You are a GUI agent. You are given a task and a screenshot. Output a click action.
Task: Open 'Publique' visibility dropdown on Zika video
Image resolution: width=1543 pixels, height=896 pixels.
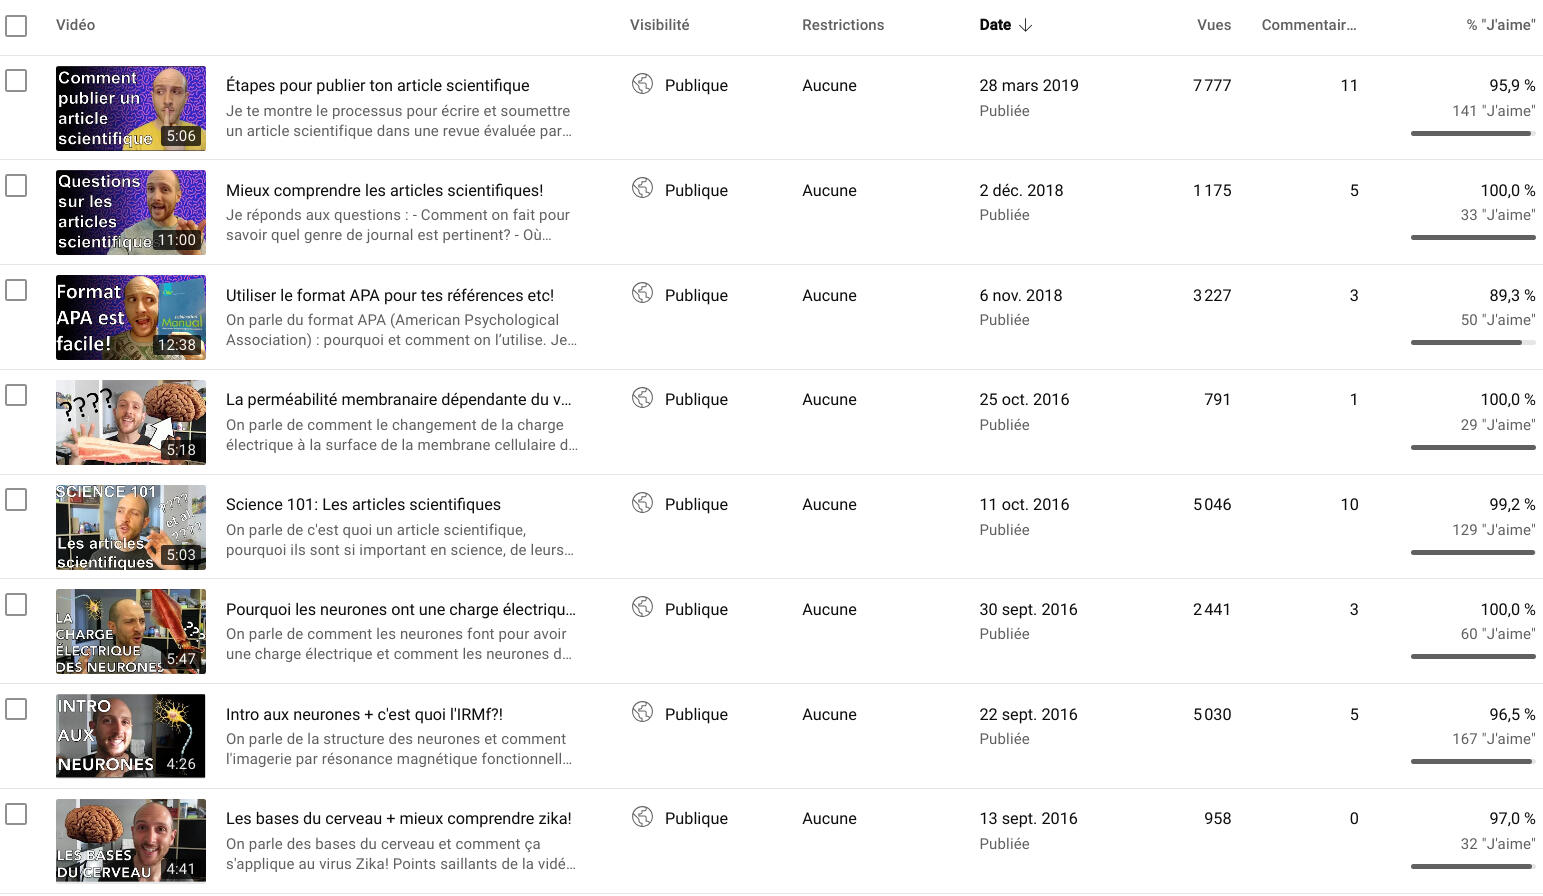coord(696,818)
